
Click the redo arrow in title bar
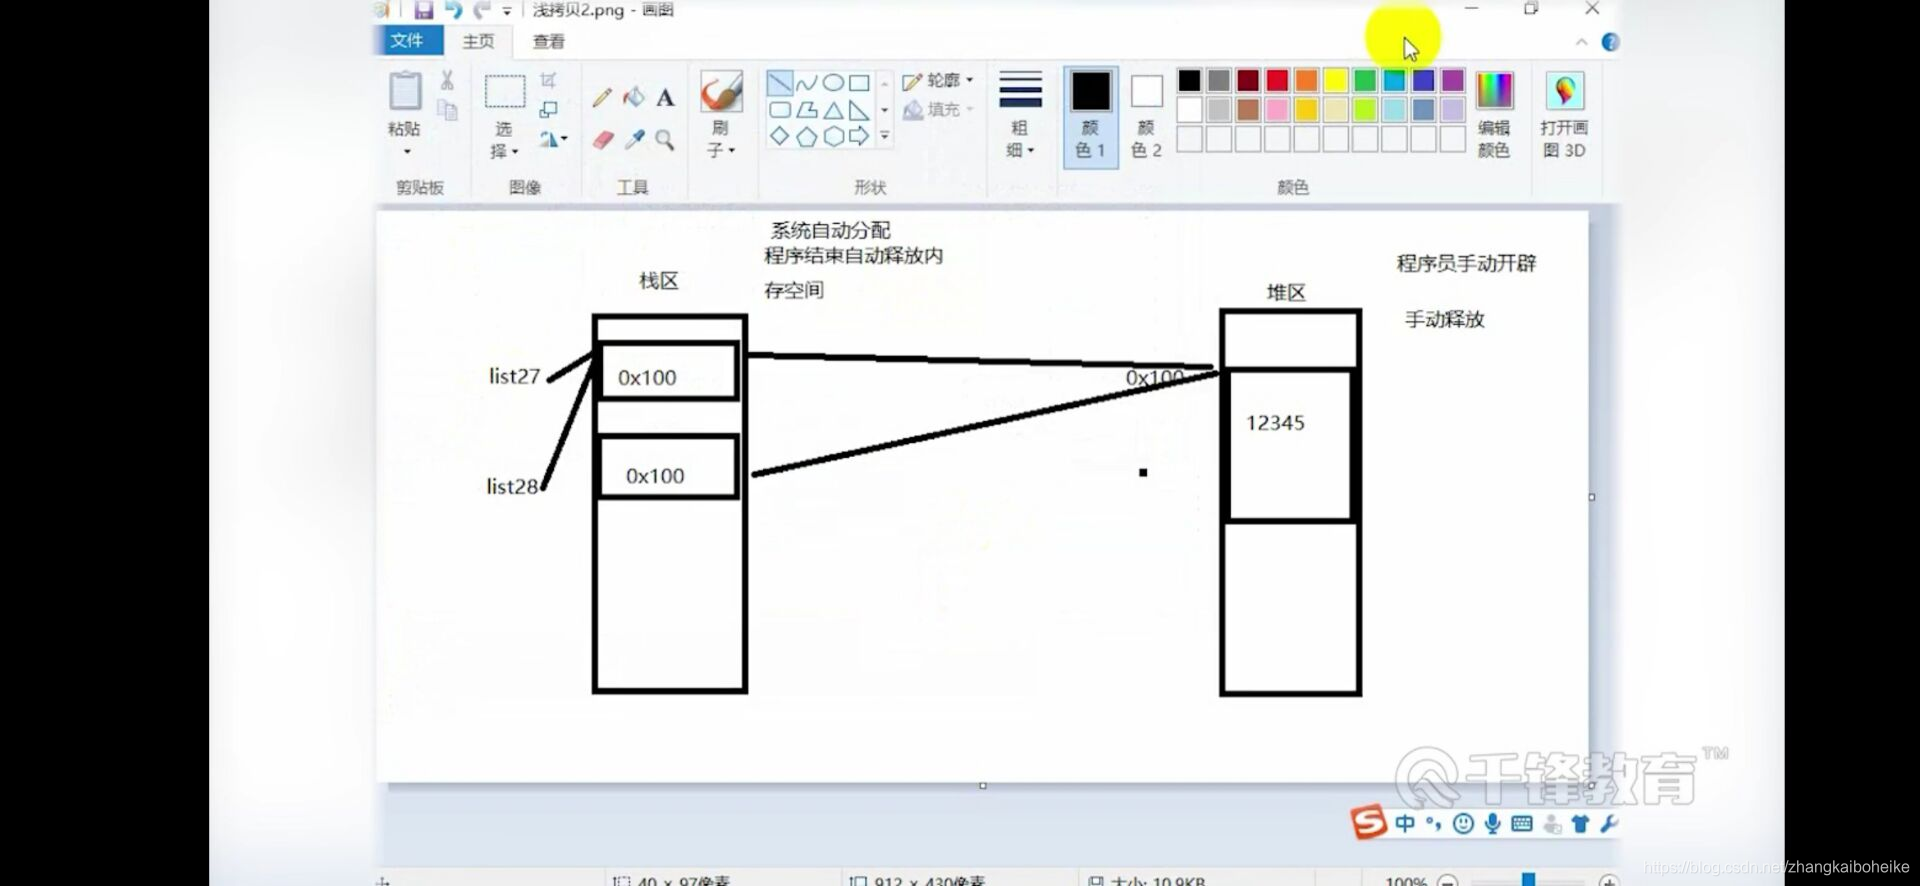tap(482, 10)
